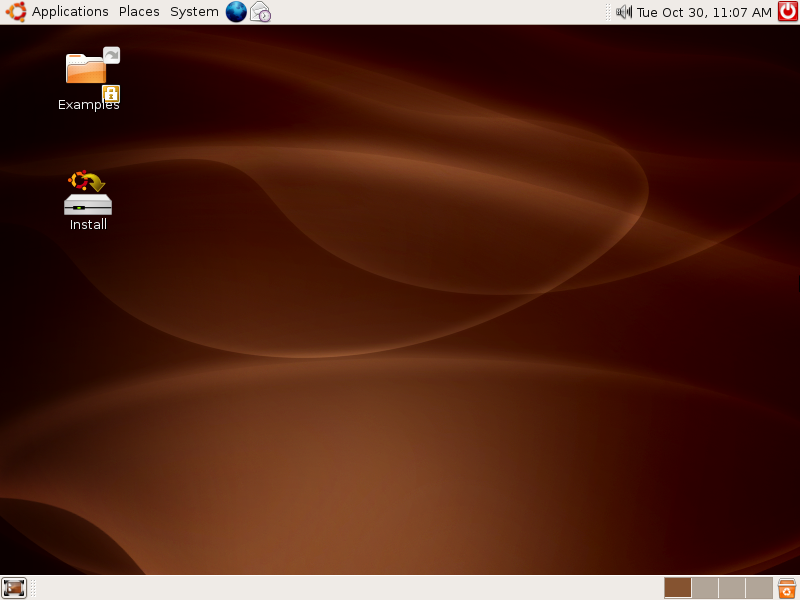The image size is (800, 600).
Task: Switch to the fourth workspace
Action: tap(759, 588)
